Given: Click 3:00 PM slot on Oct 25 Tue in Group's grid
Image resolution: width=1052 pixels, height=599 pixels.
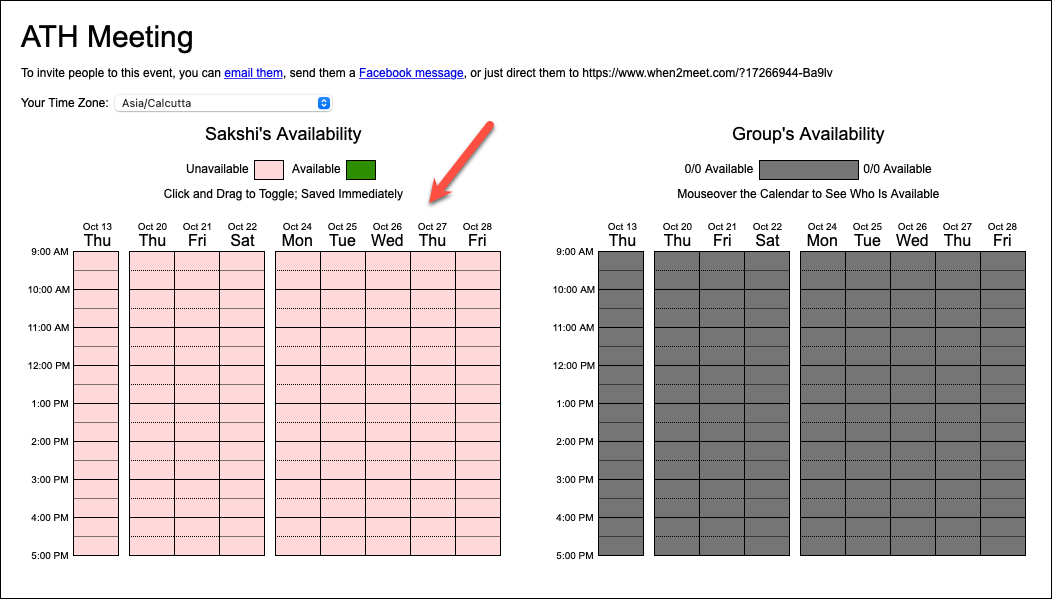Looking at the screenshot, I should (867, 488).
